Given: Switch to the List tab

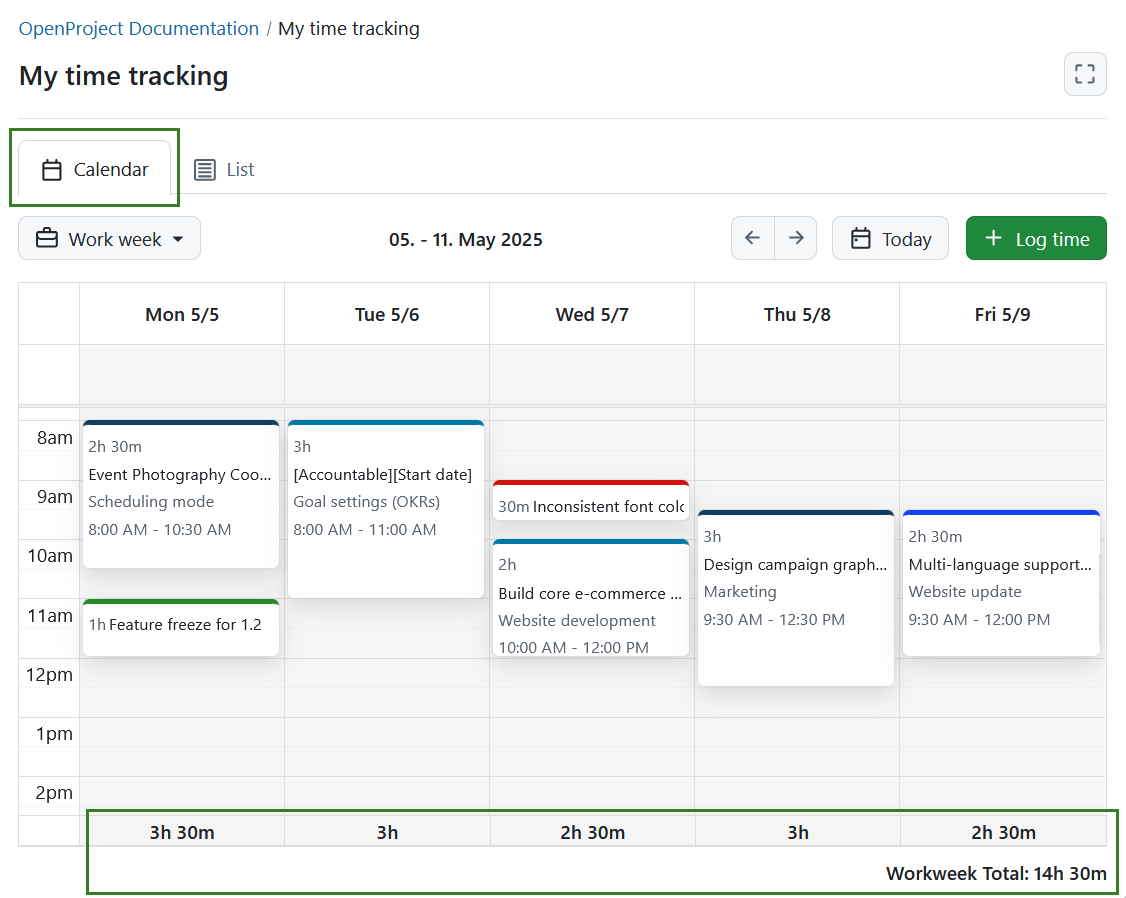Looking at the screenshot, I should tap(224, 170).
